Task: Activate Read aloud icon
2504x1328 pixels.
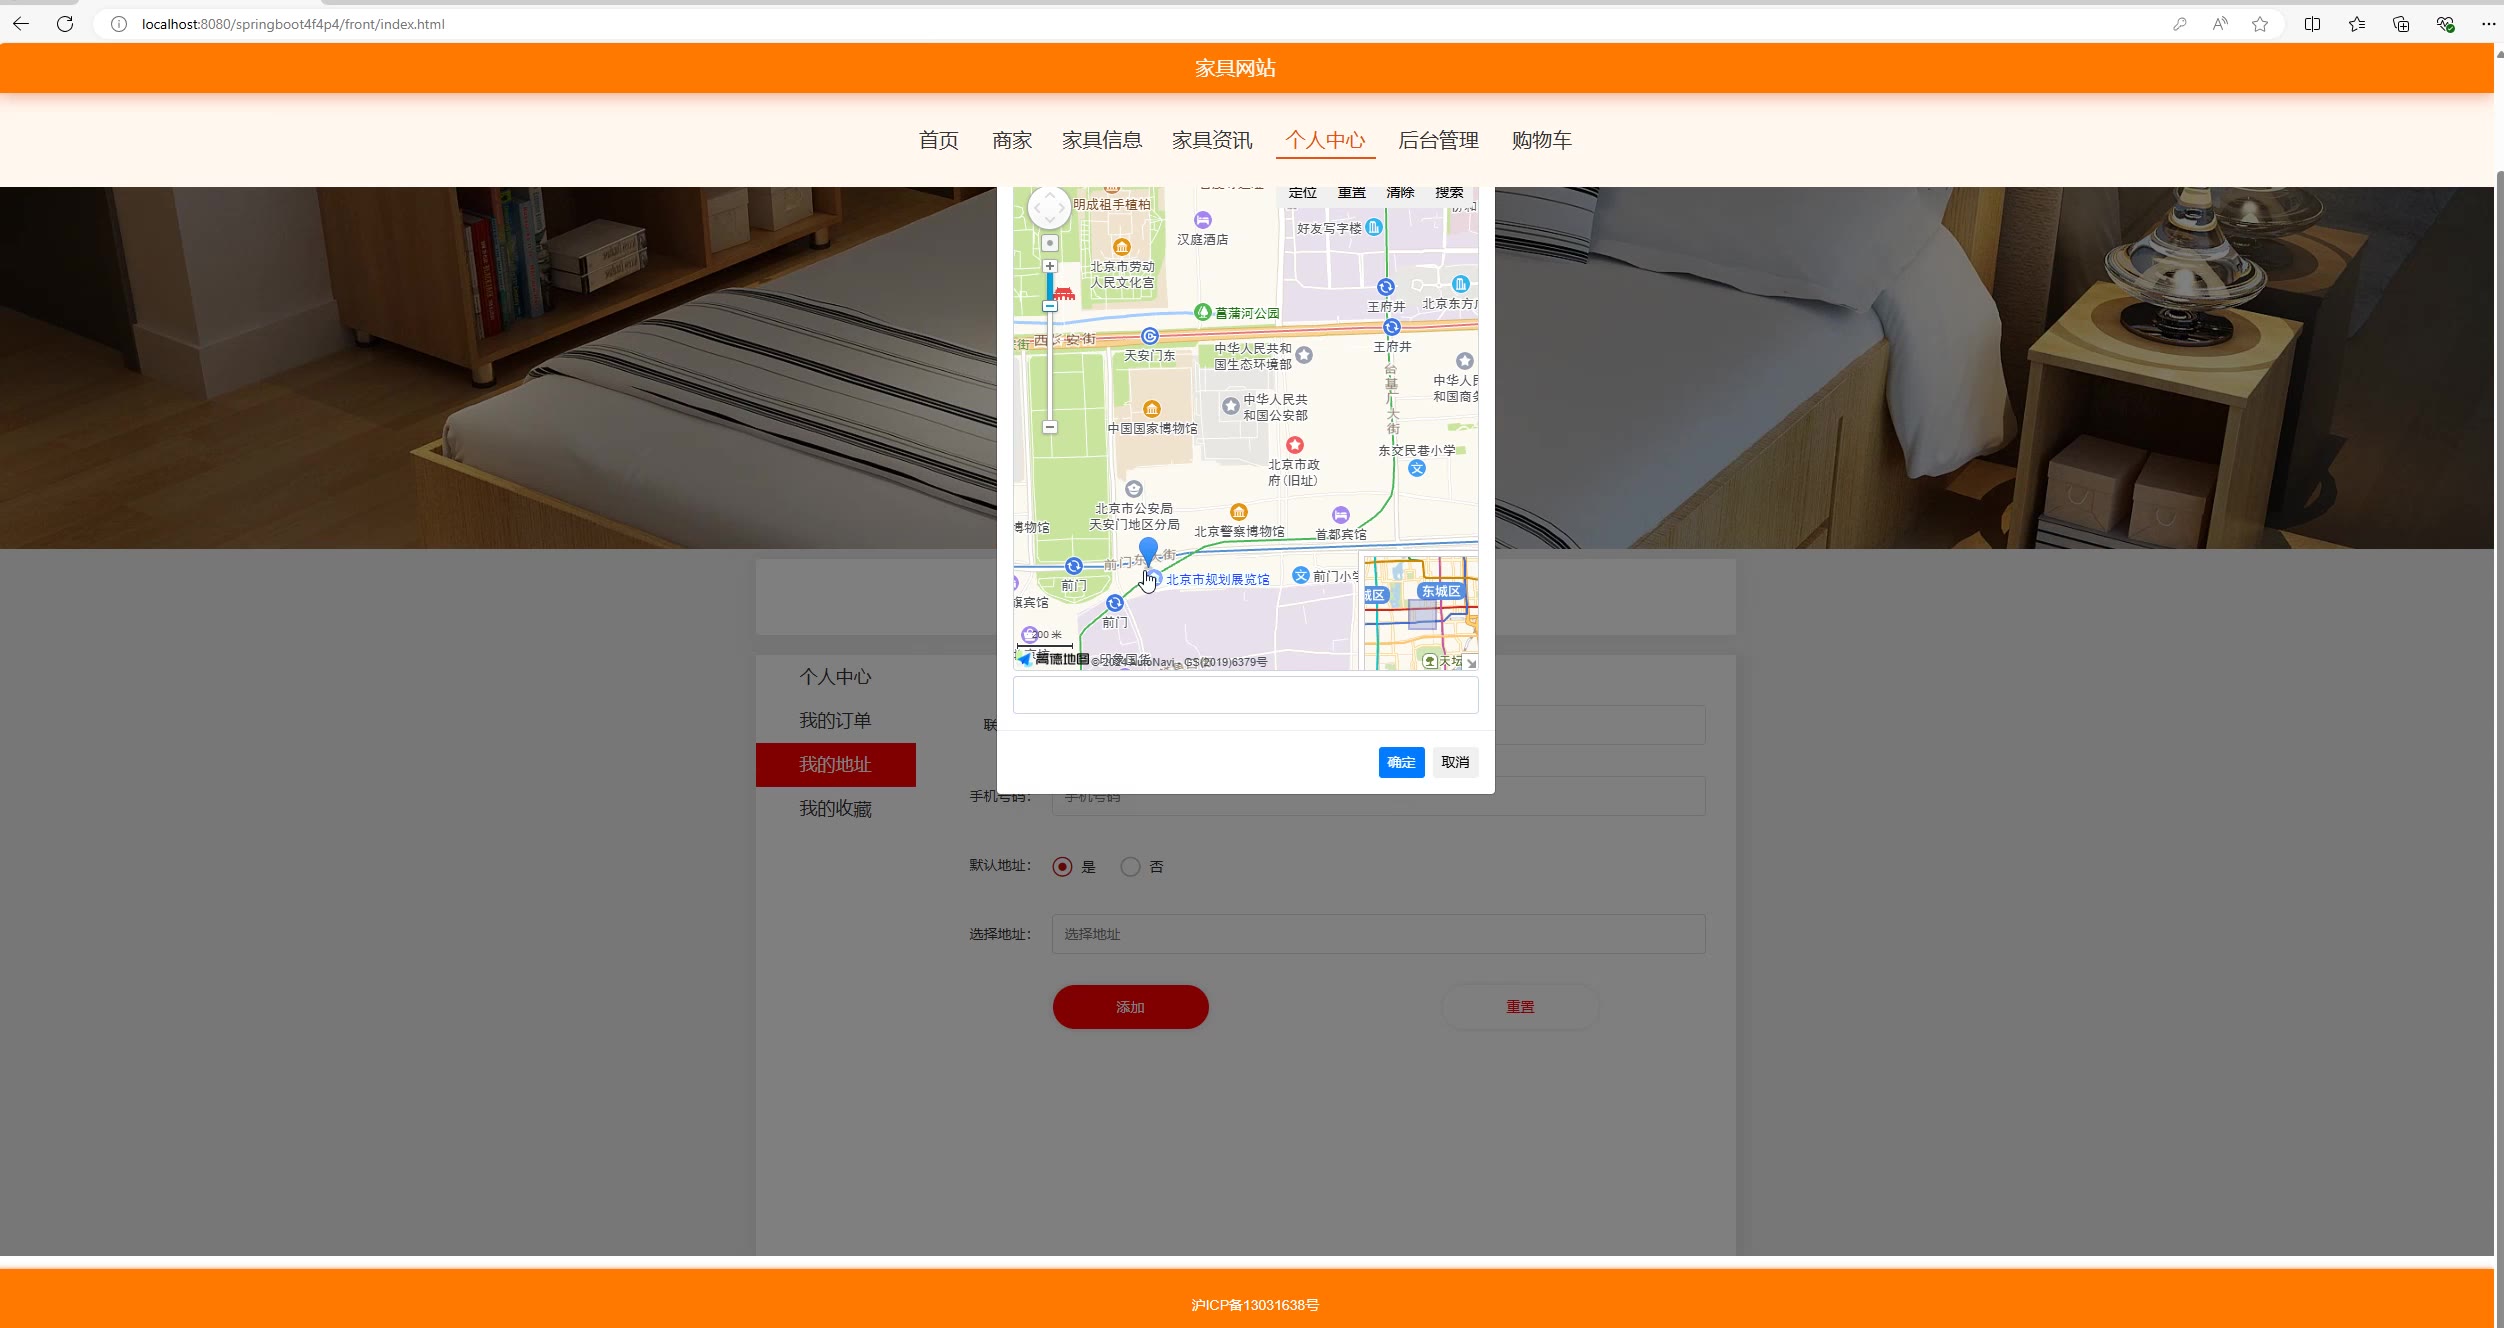Action: pos(2220,24)
